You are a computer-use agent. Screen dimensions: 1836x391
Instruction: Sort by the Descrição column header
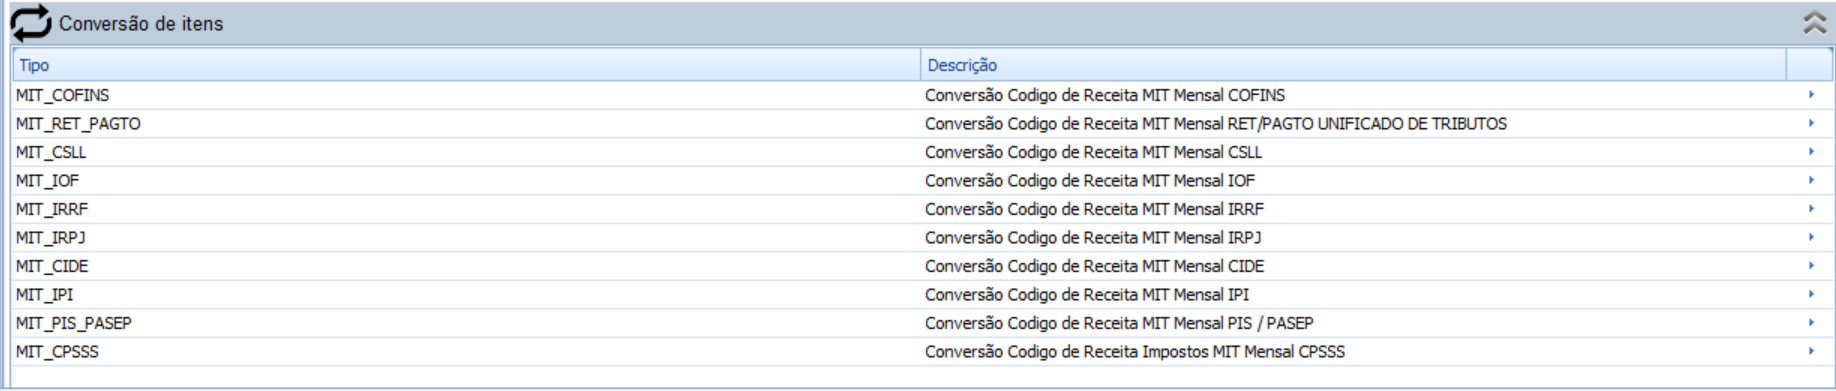1353,65
